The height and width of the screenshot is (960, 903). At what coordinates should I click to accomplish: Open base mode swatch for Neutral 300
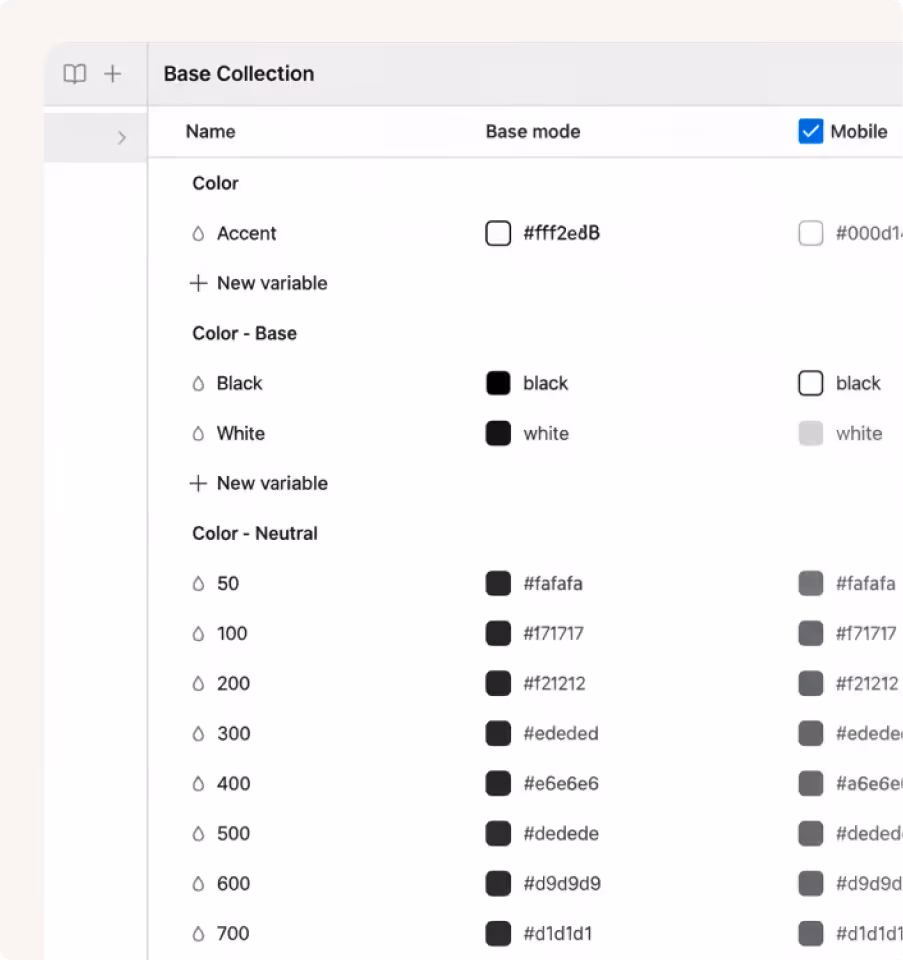(498, 733)
